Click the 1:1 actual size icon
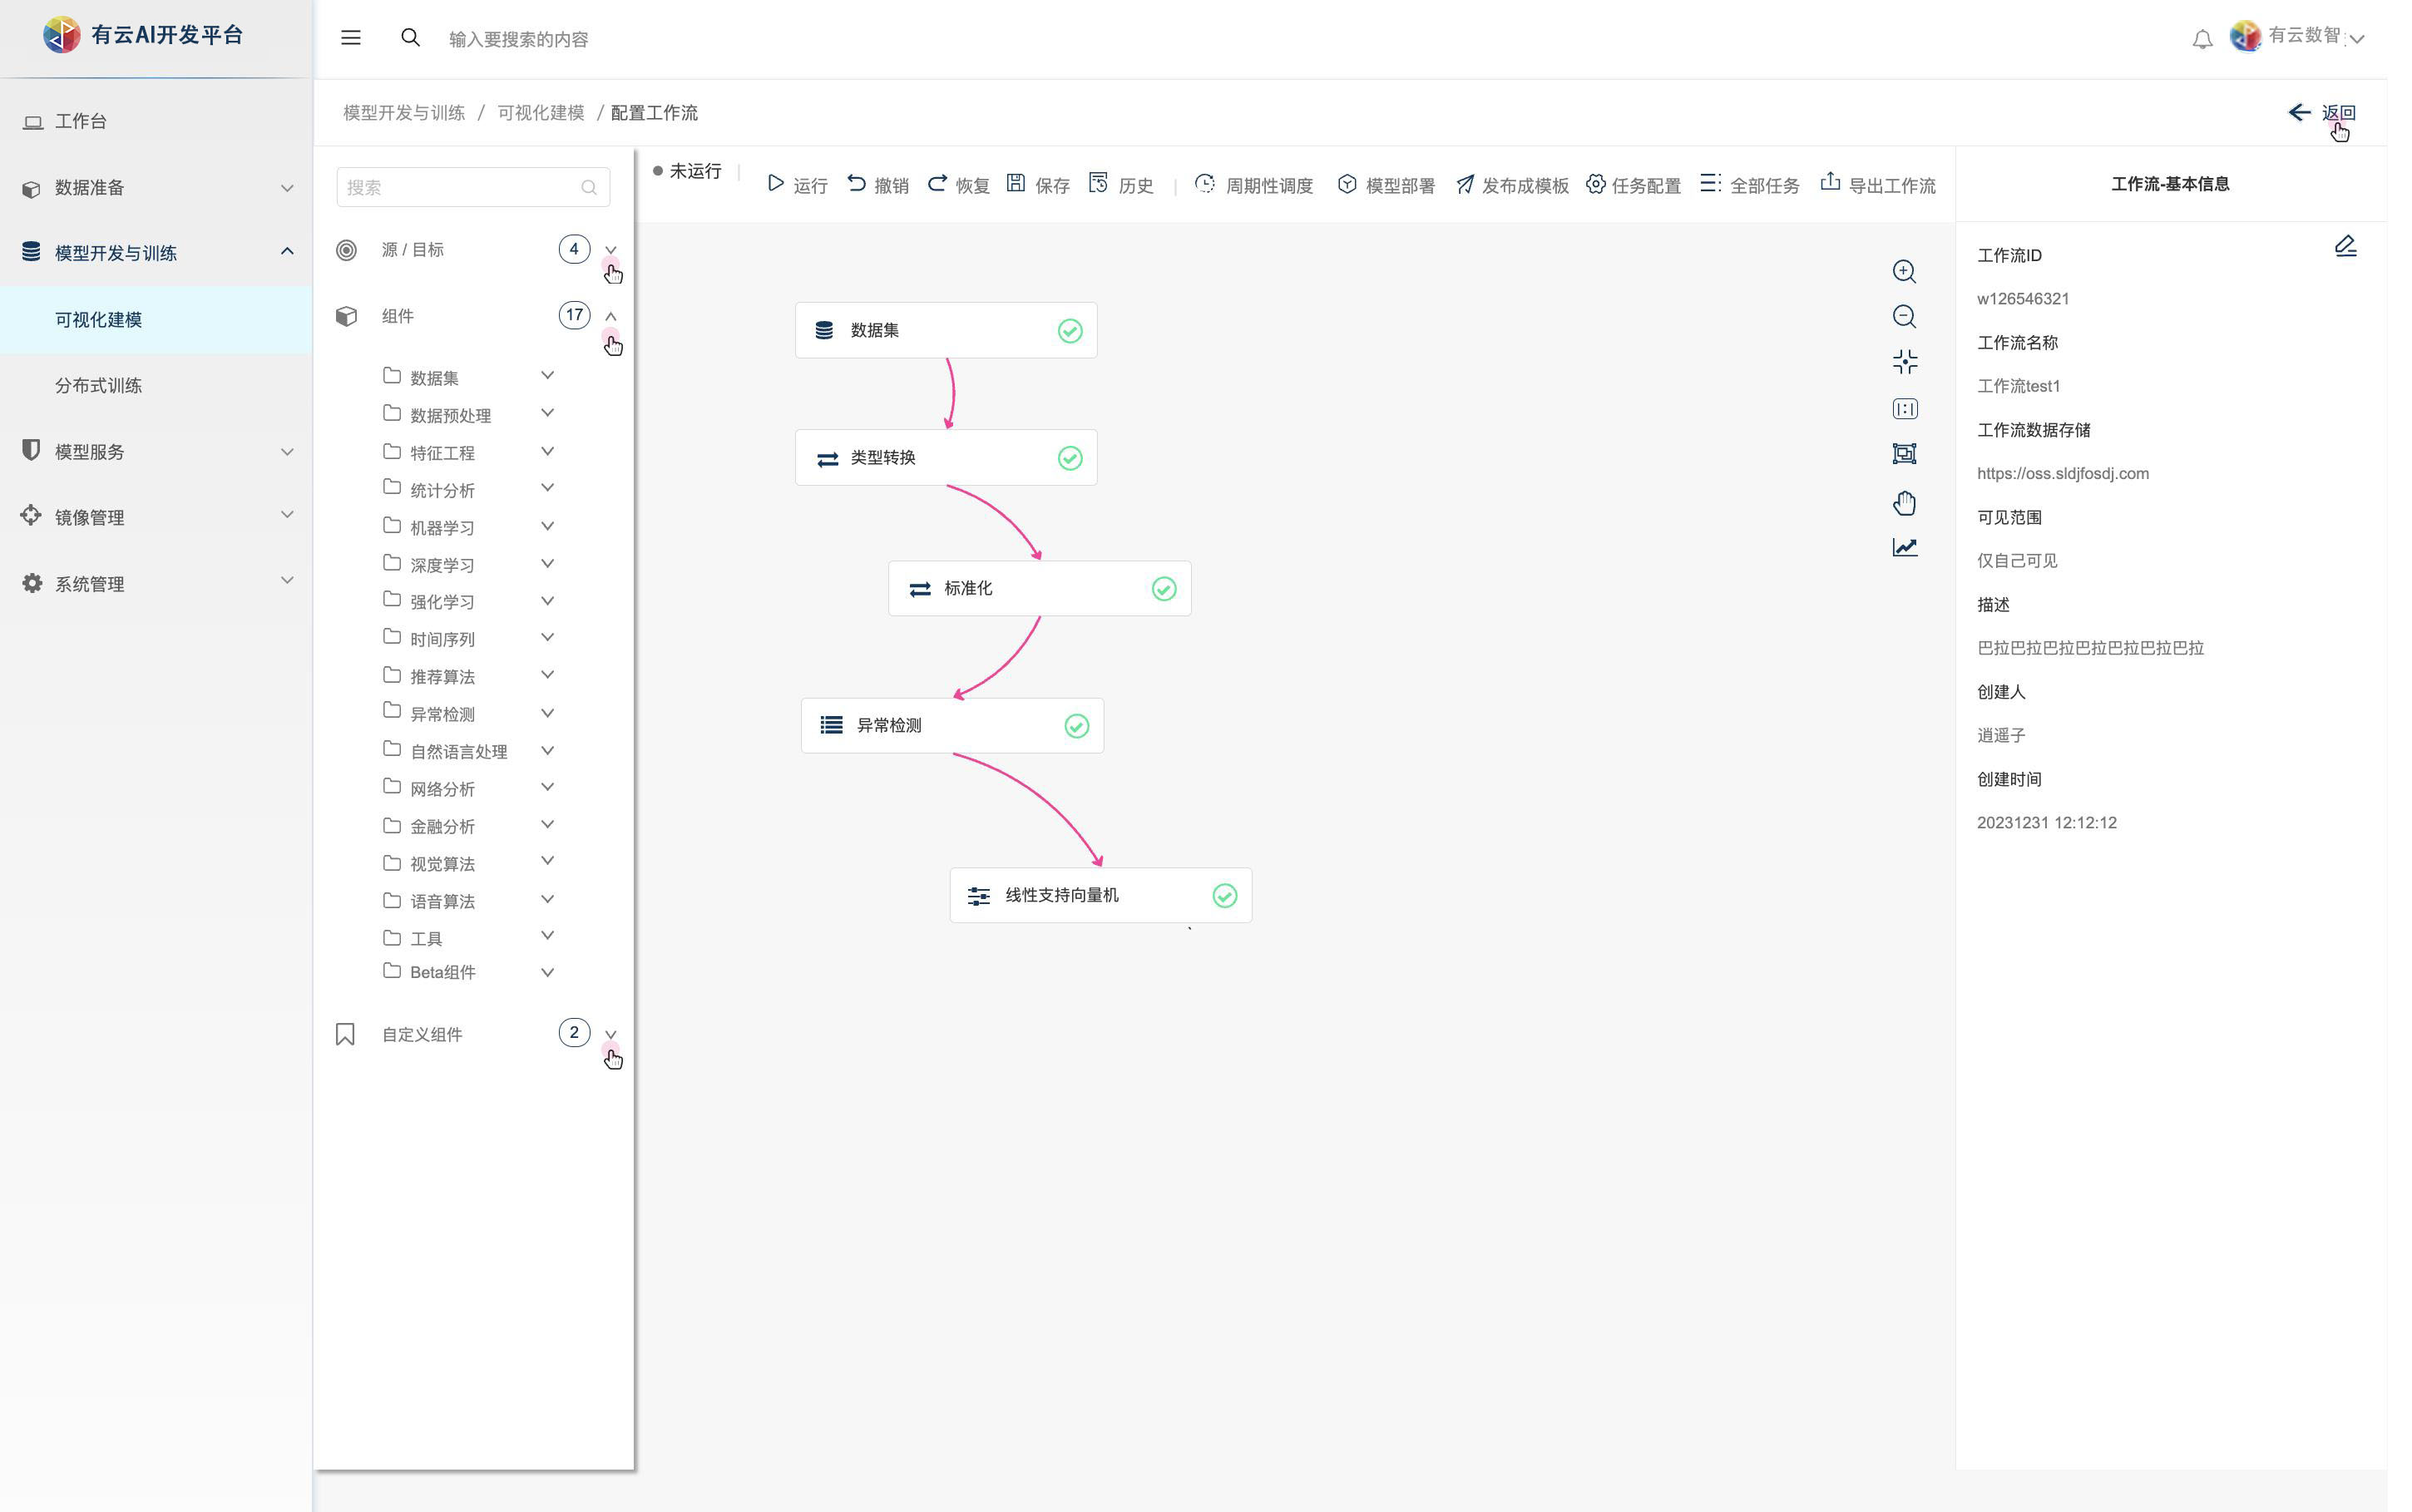This screenshot has height=1512, width=2412. (x=1903, y=409)
